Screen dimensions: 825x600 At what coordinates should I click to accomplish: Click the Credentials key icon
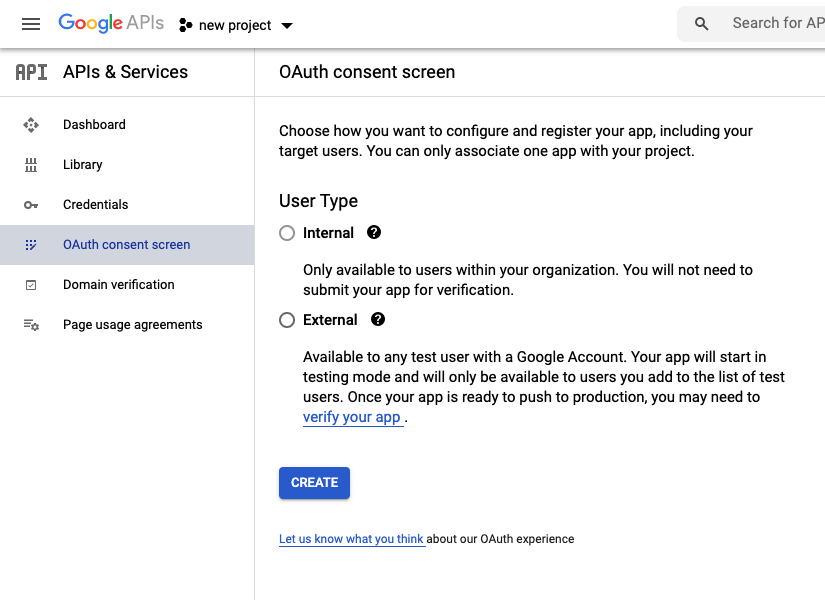(31, 205)
